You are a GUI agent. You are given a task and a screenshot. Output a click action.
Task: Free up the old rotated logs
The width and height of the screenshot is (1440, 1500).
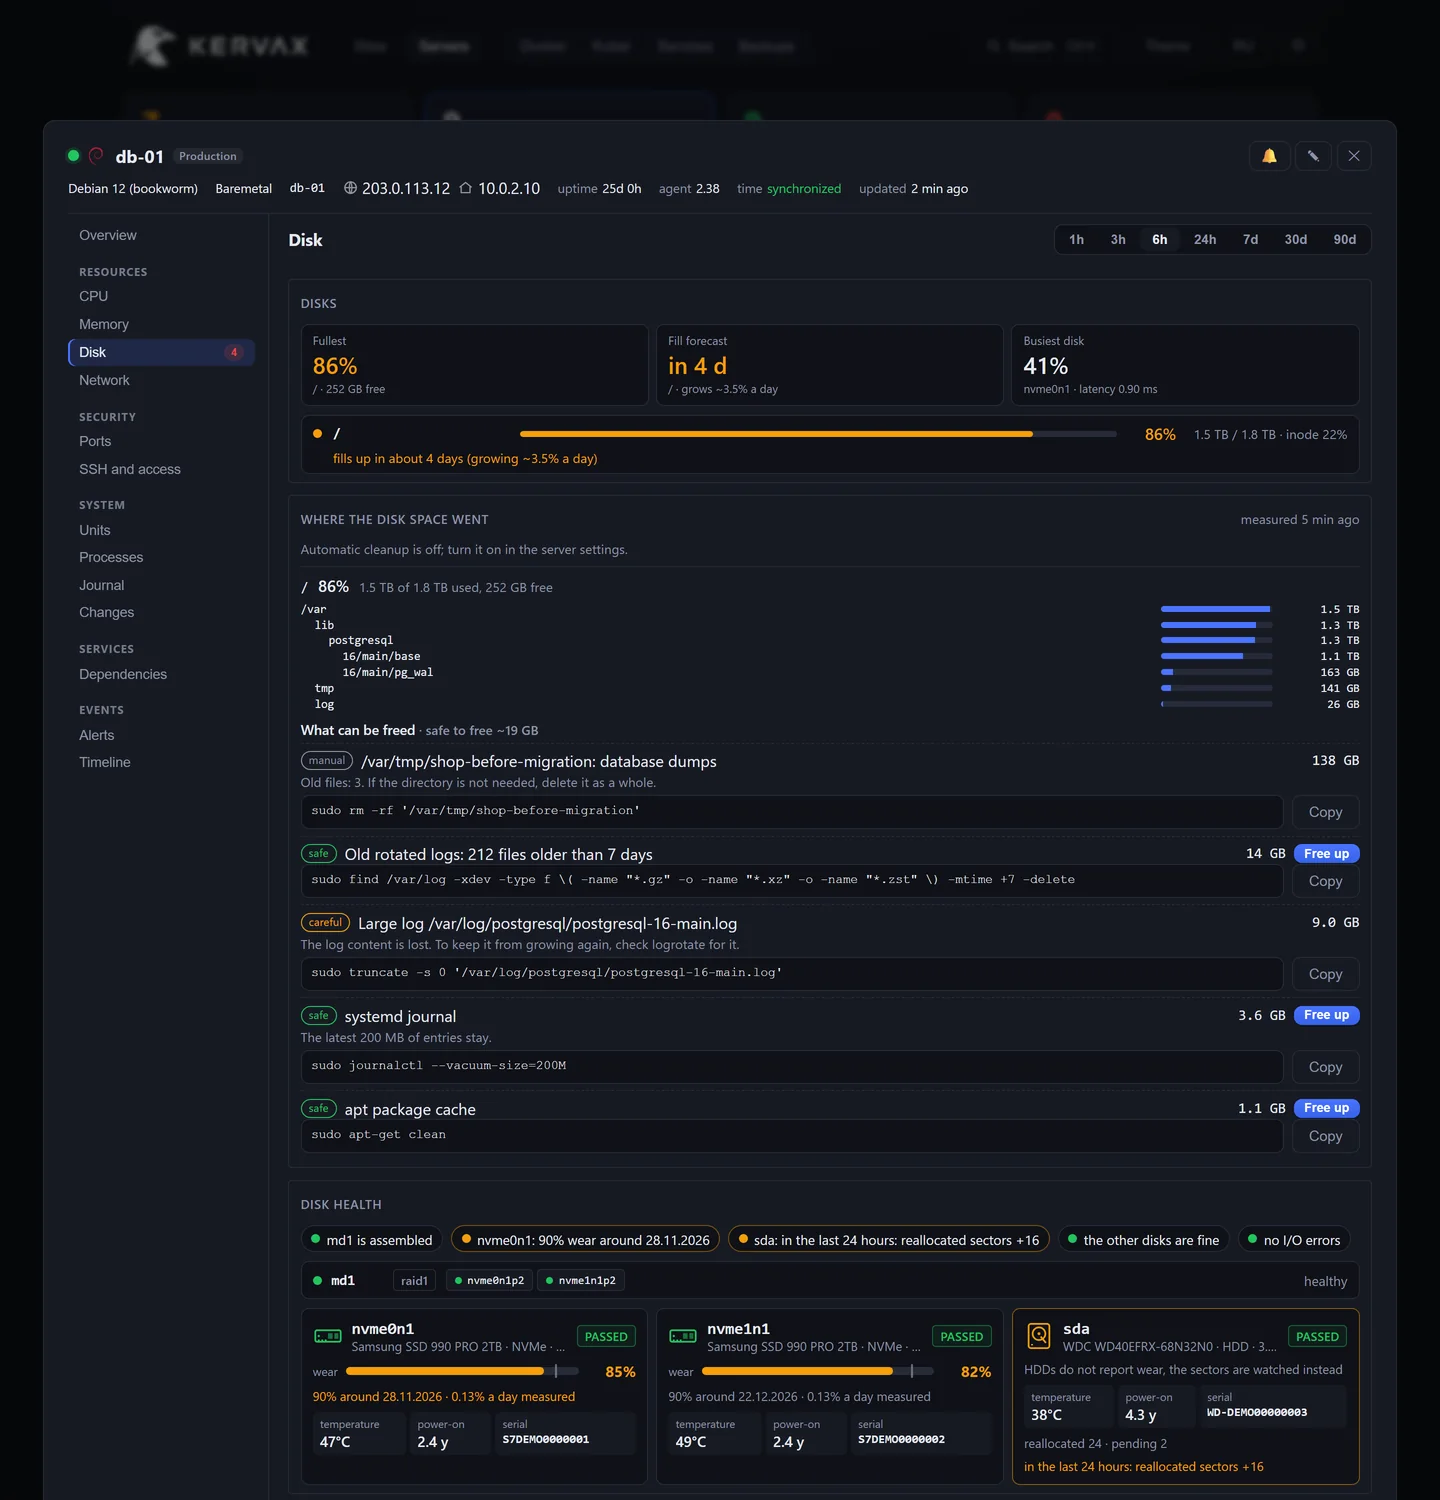click(1326, 854)
